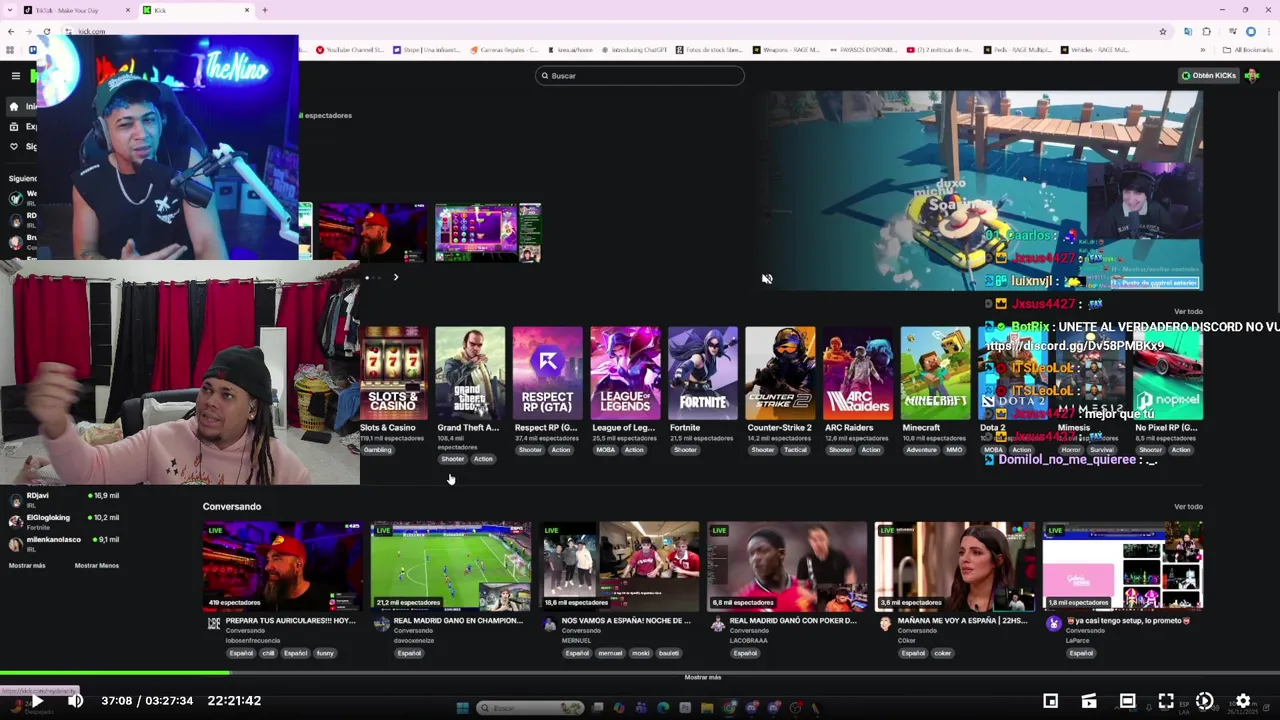Image resolution: width=1280 pixels, height=720 pixels.
Task: Open a new browser tab with plus
Action: (x=264, y=10)
